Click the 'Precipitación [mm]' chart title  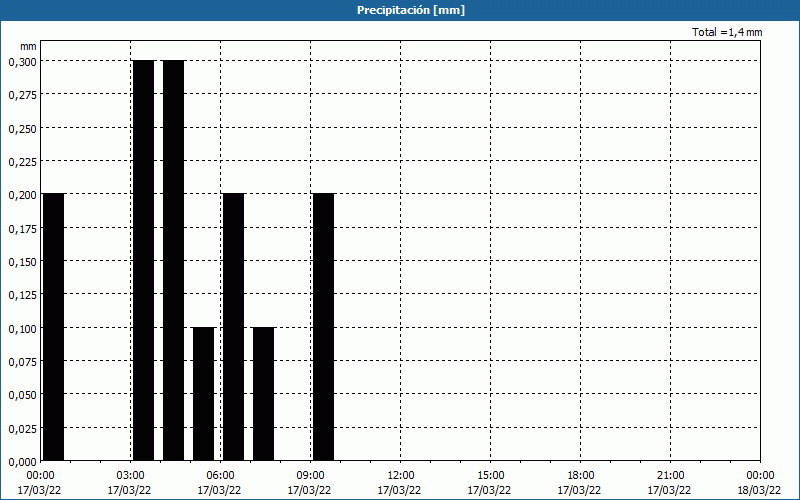point(411,10)
